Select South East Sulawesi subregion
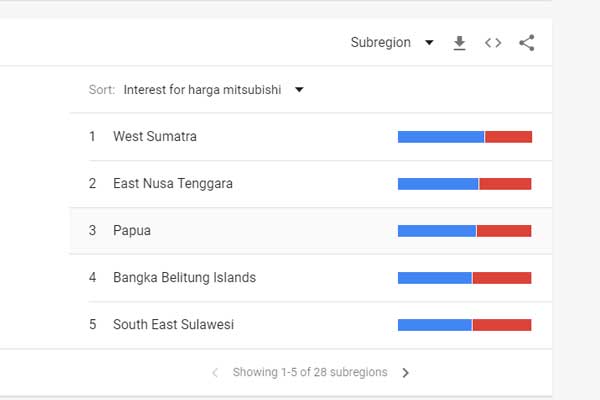Image resolution: width=600 pixels, height=400 pixels. click(x=173, y=325)
